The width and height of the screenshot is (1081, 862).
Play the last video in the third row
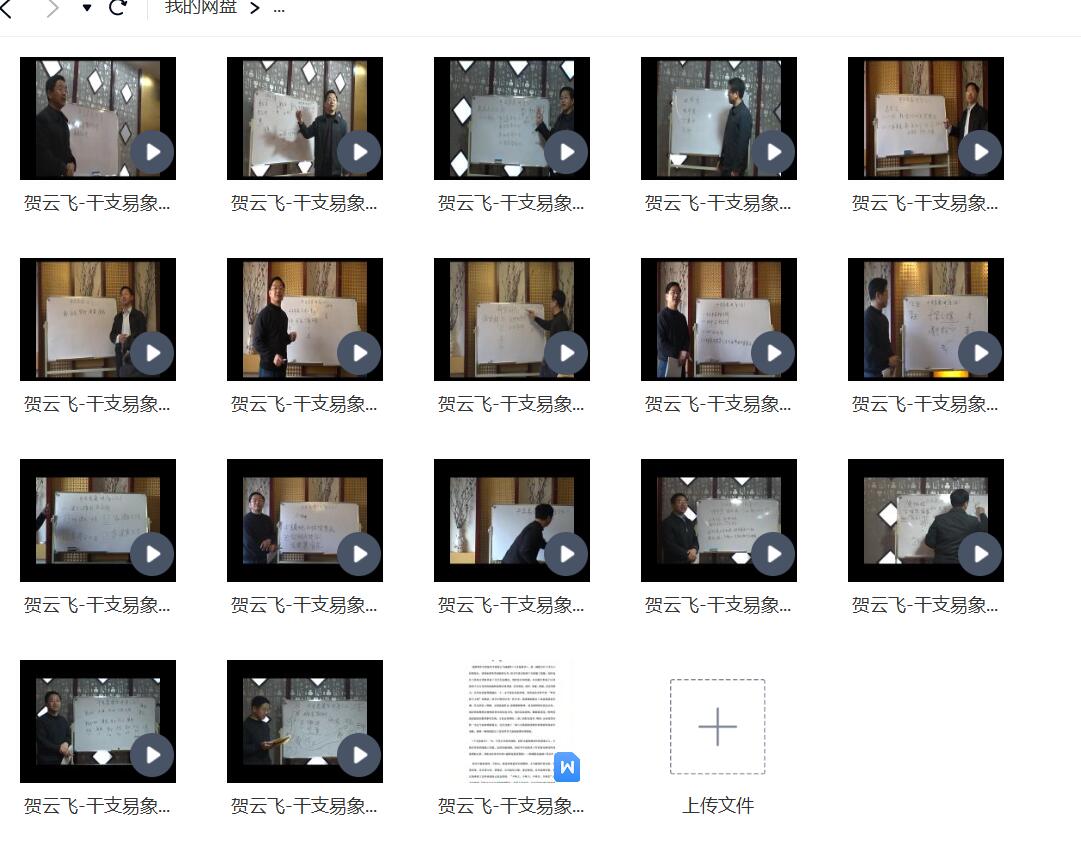coord(980,554)
